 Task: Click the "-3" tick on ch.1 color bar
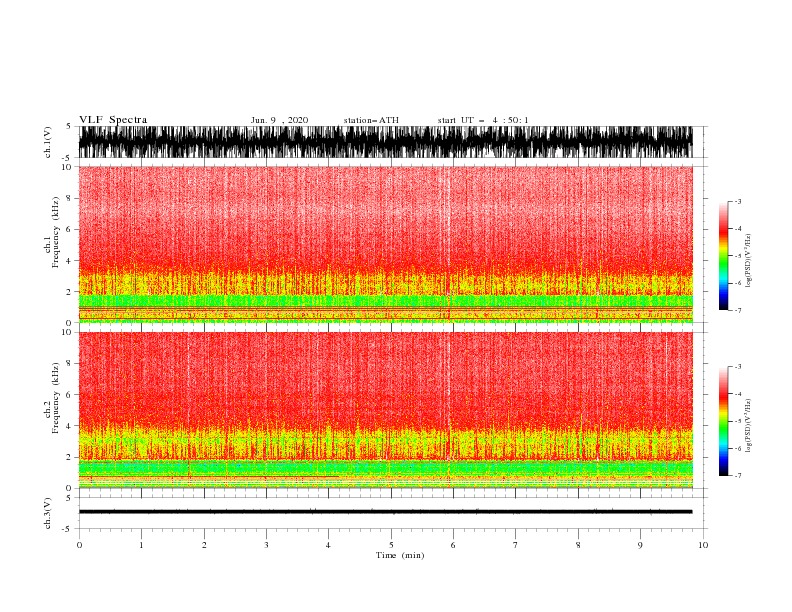point(738,201)
